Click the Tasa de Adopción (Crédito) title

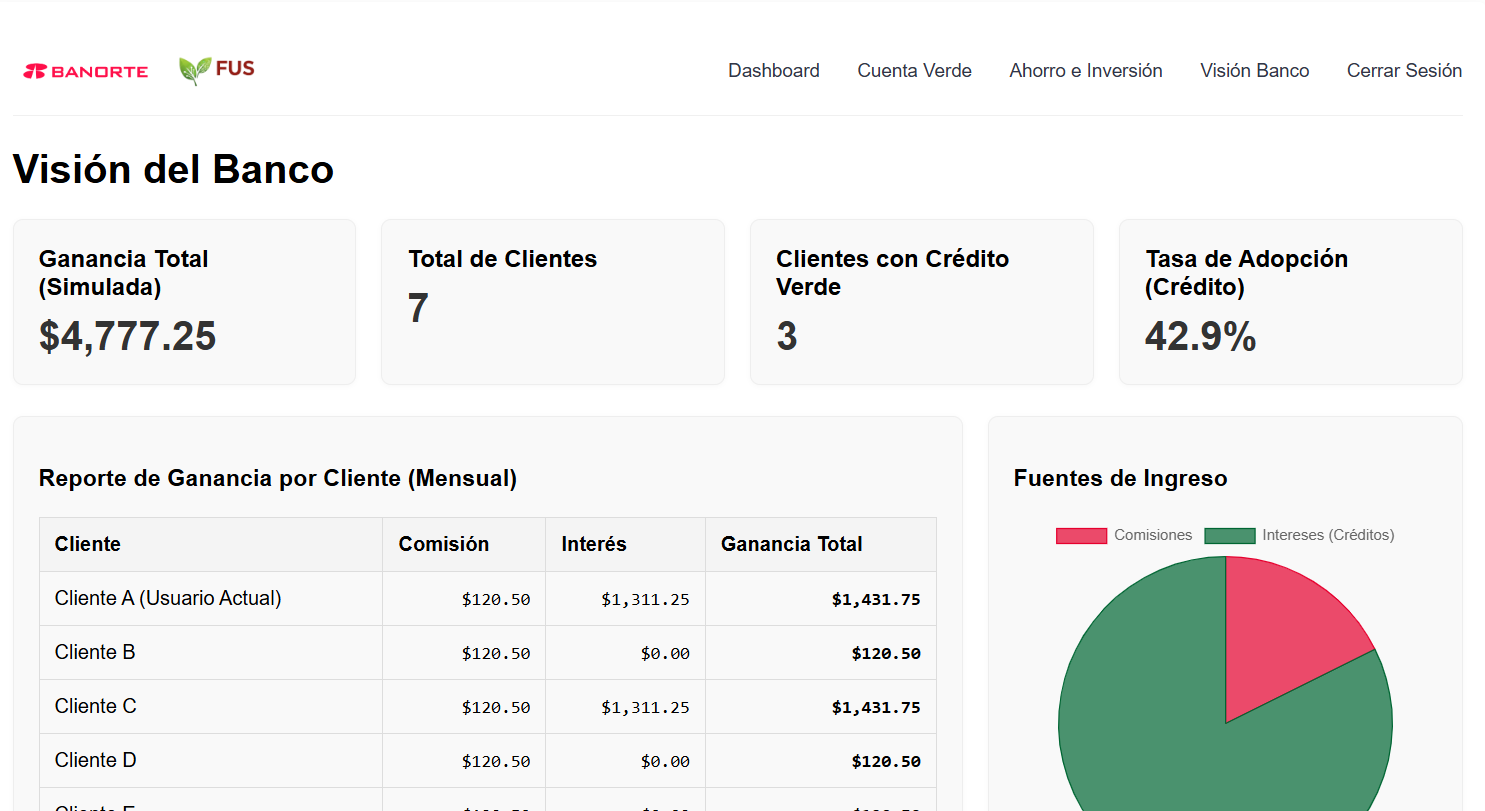pyautogui.click(x=1246, y=273)
